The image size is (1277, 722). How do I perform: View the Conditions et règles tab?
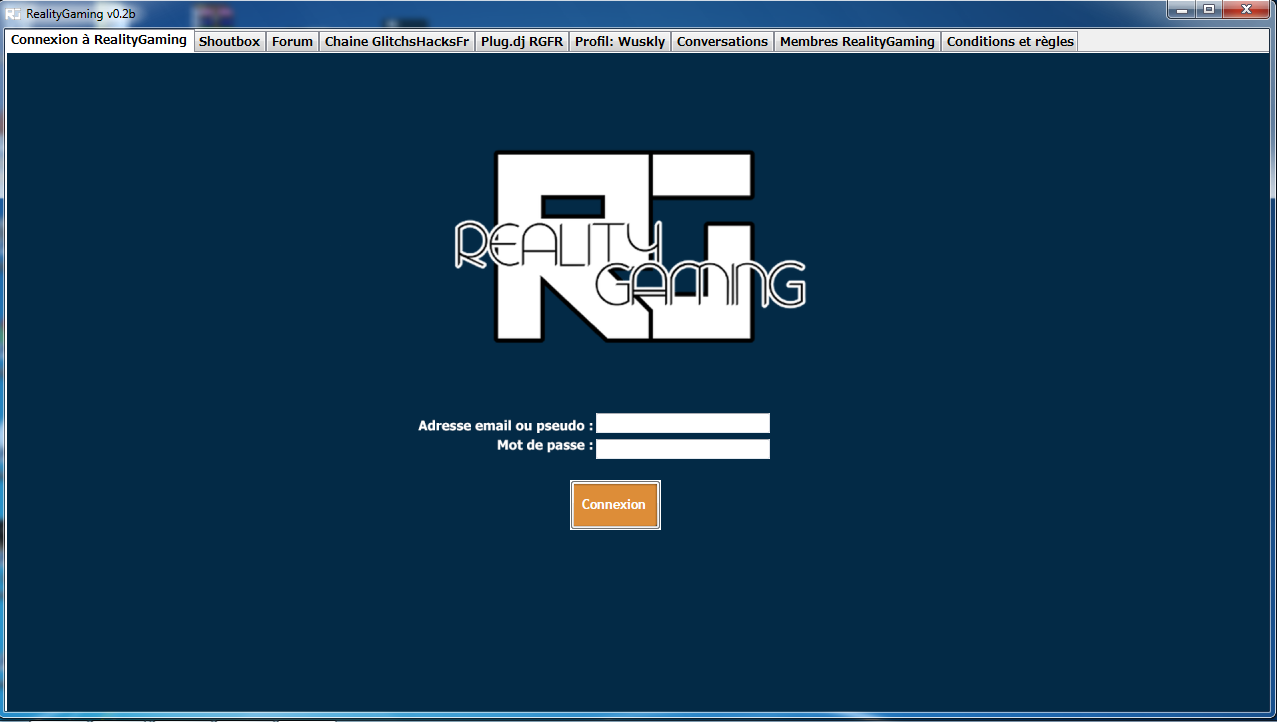click(1009, 41)
